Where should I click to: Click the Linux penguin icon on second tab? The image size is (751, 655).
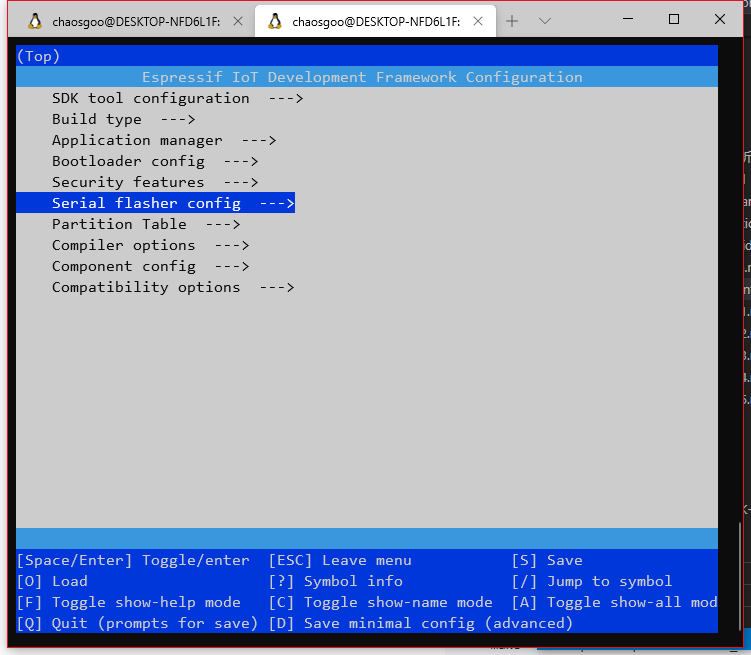pyautogui.click(x=275, y=22)
